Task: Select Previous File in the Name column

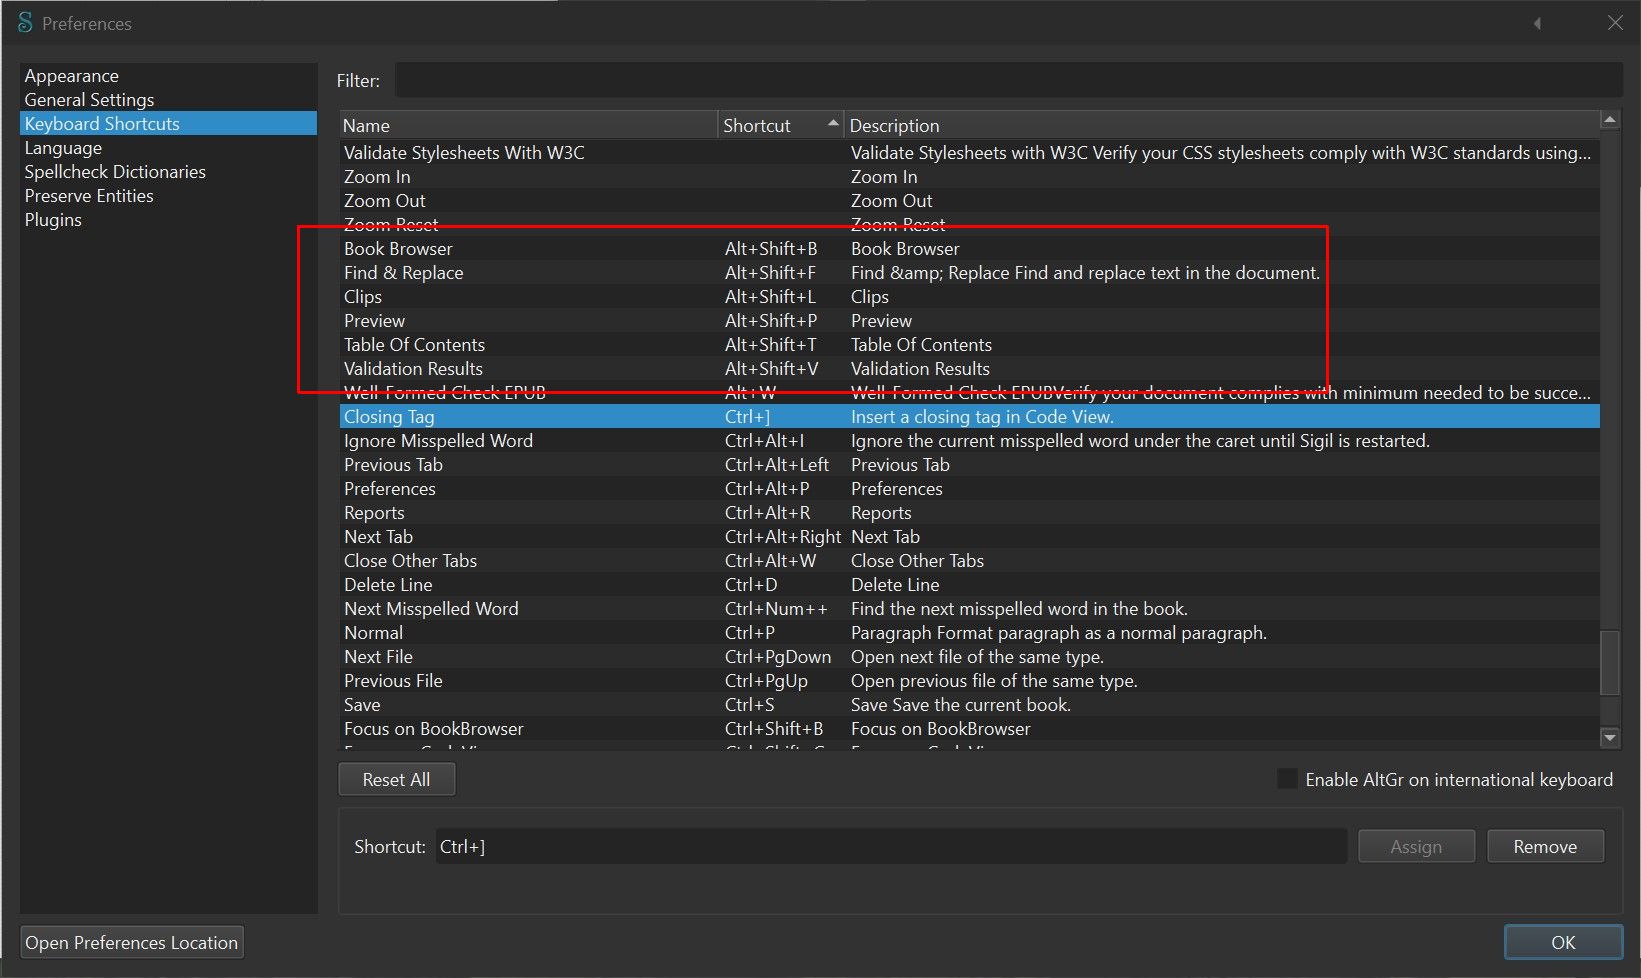Action: [393, 681]
